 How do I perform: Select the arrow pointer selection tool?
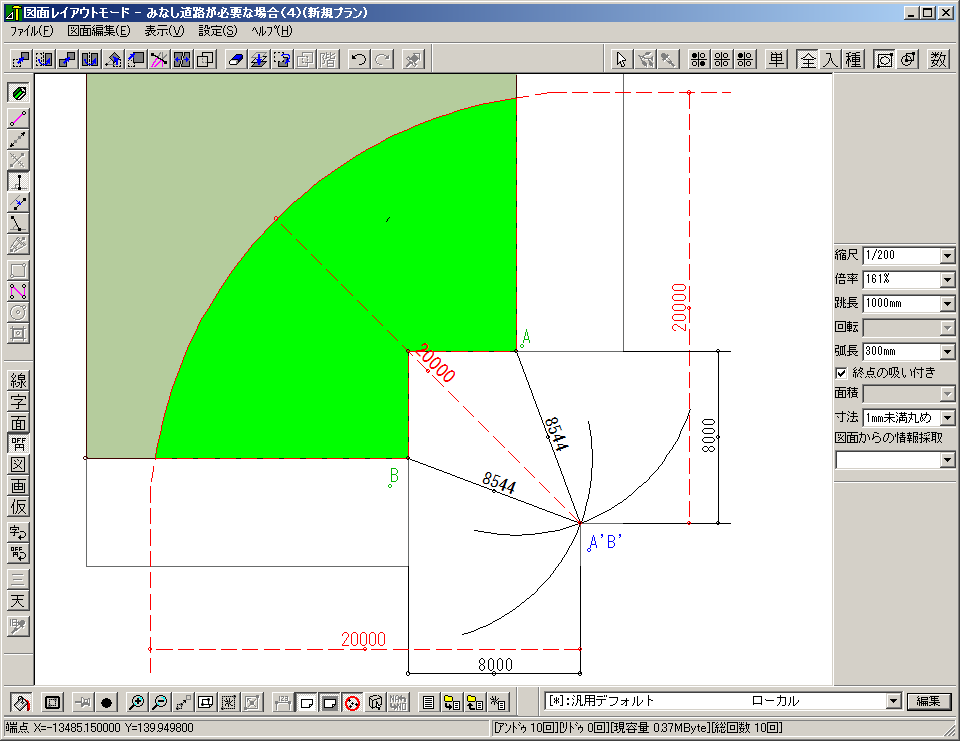click(622, 59)
